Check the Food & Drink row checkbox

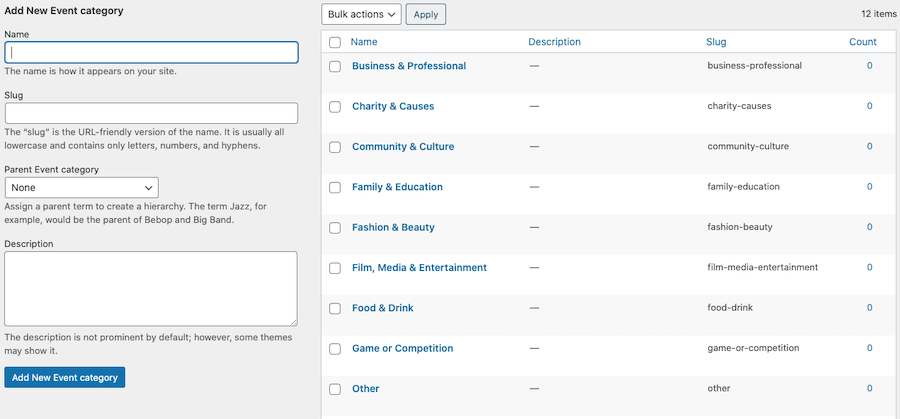click(x=335, y=309)
